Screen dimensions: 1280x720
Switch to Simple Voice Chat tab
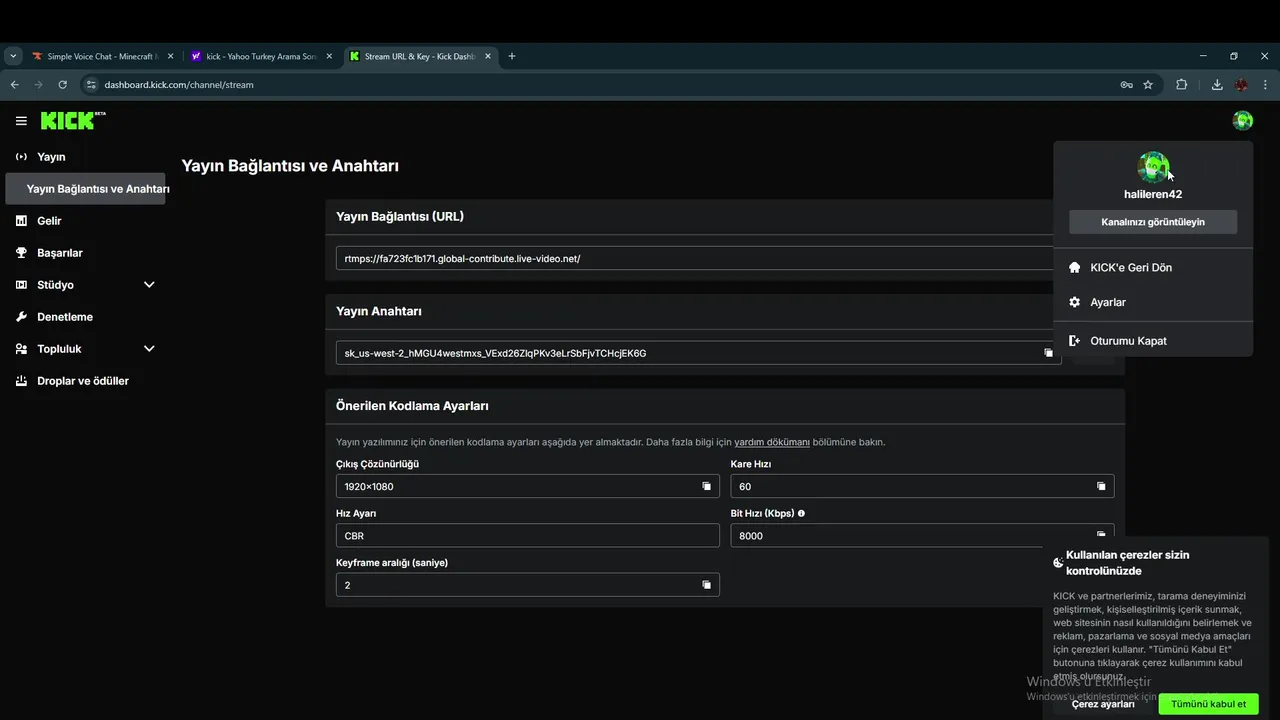click(102, 57)
